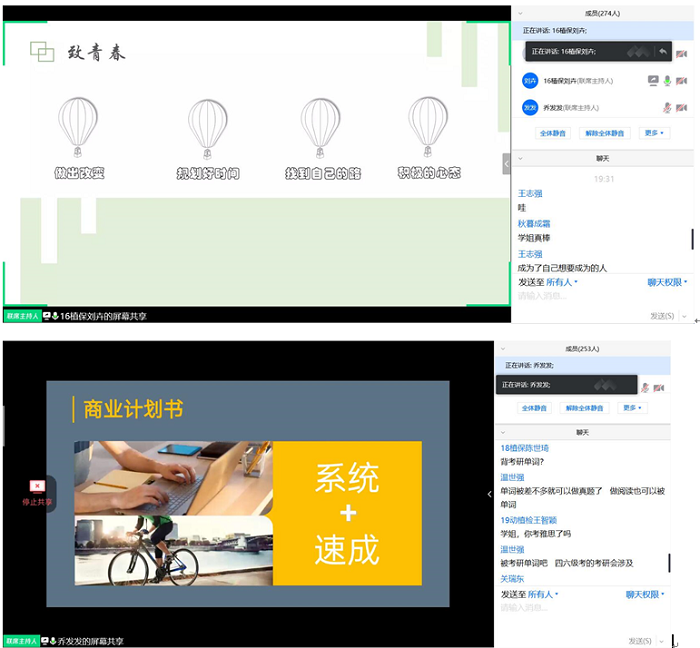The height and width of the screenshot is (648, 700).
Task: Click the 发发 blue avatar in the member list
Action: point(530,107)
